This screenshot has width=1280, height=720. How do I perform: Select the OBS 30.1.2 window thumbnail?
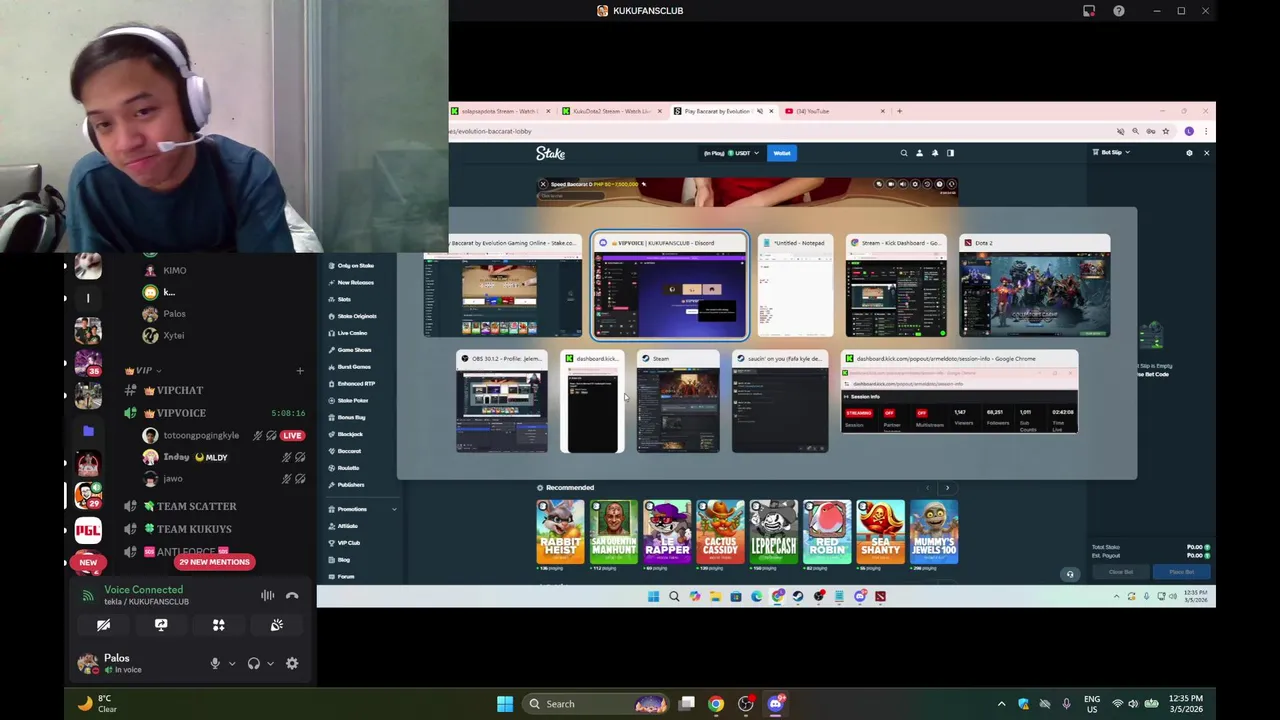[502, 402]
